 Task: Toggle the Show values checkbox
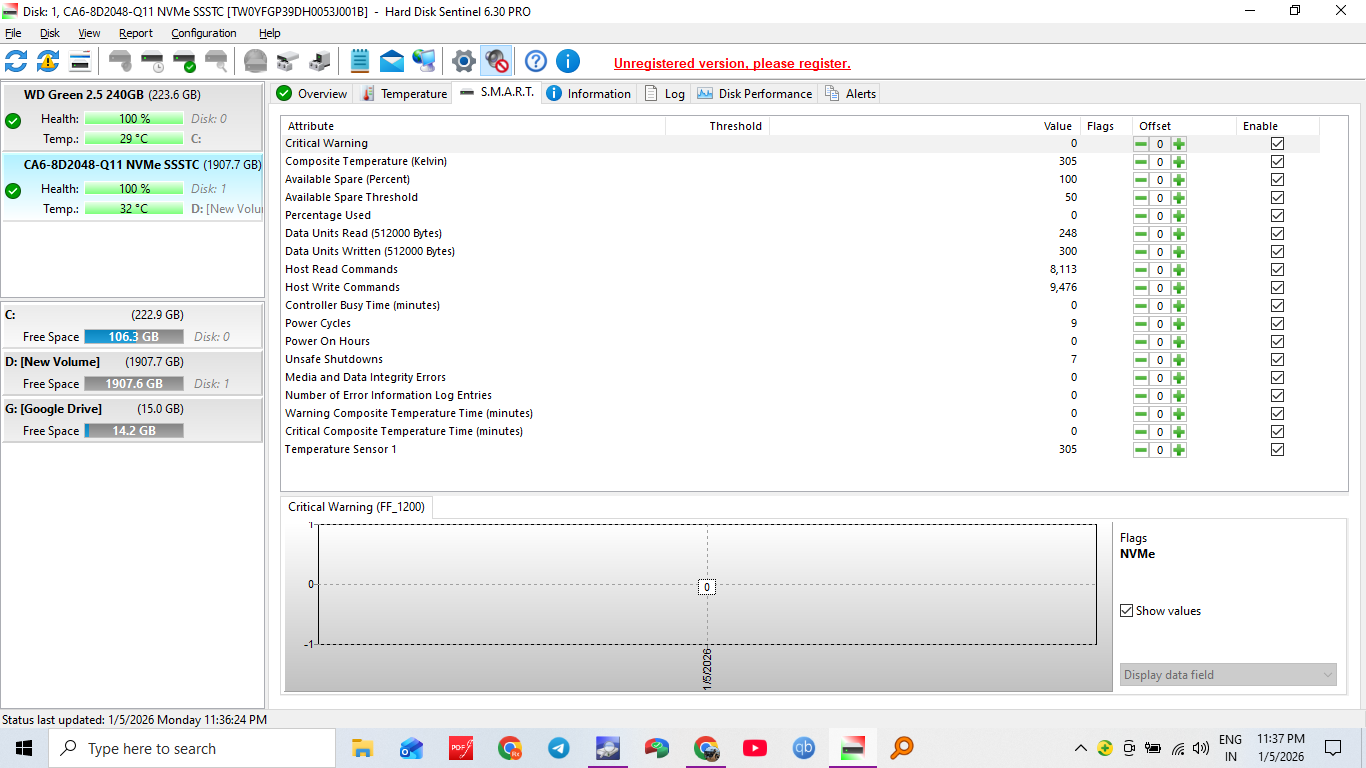(x=1127, y=611)
